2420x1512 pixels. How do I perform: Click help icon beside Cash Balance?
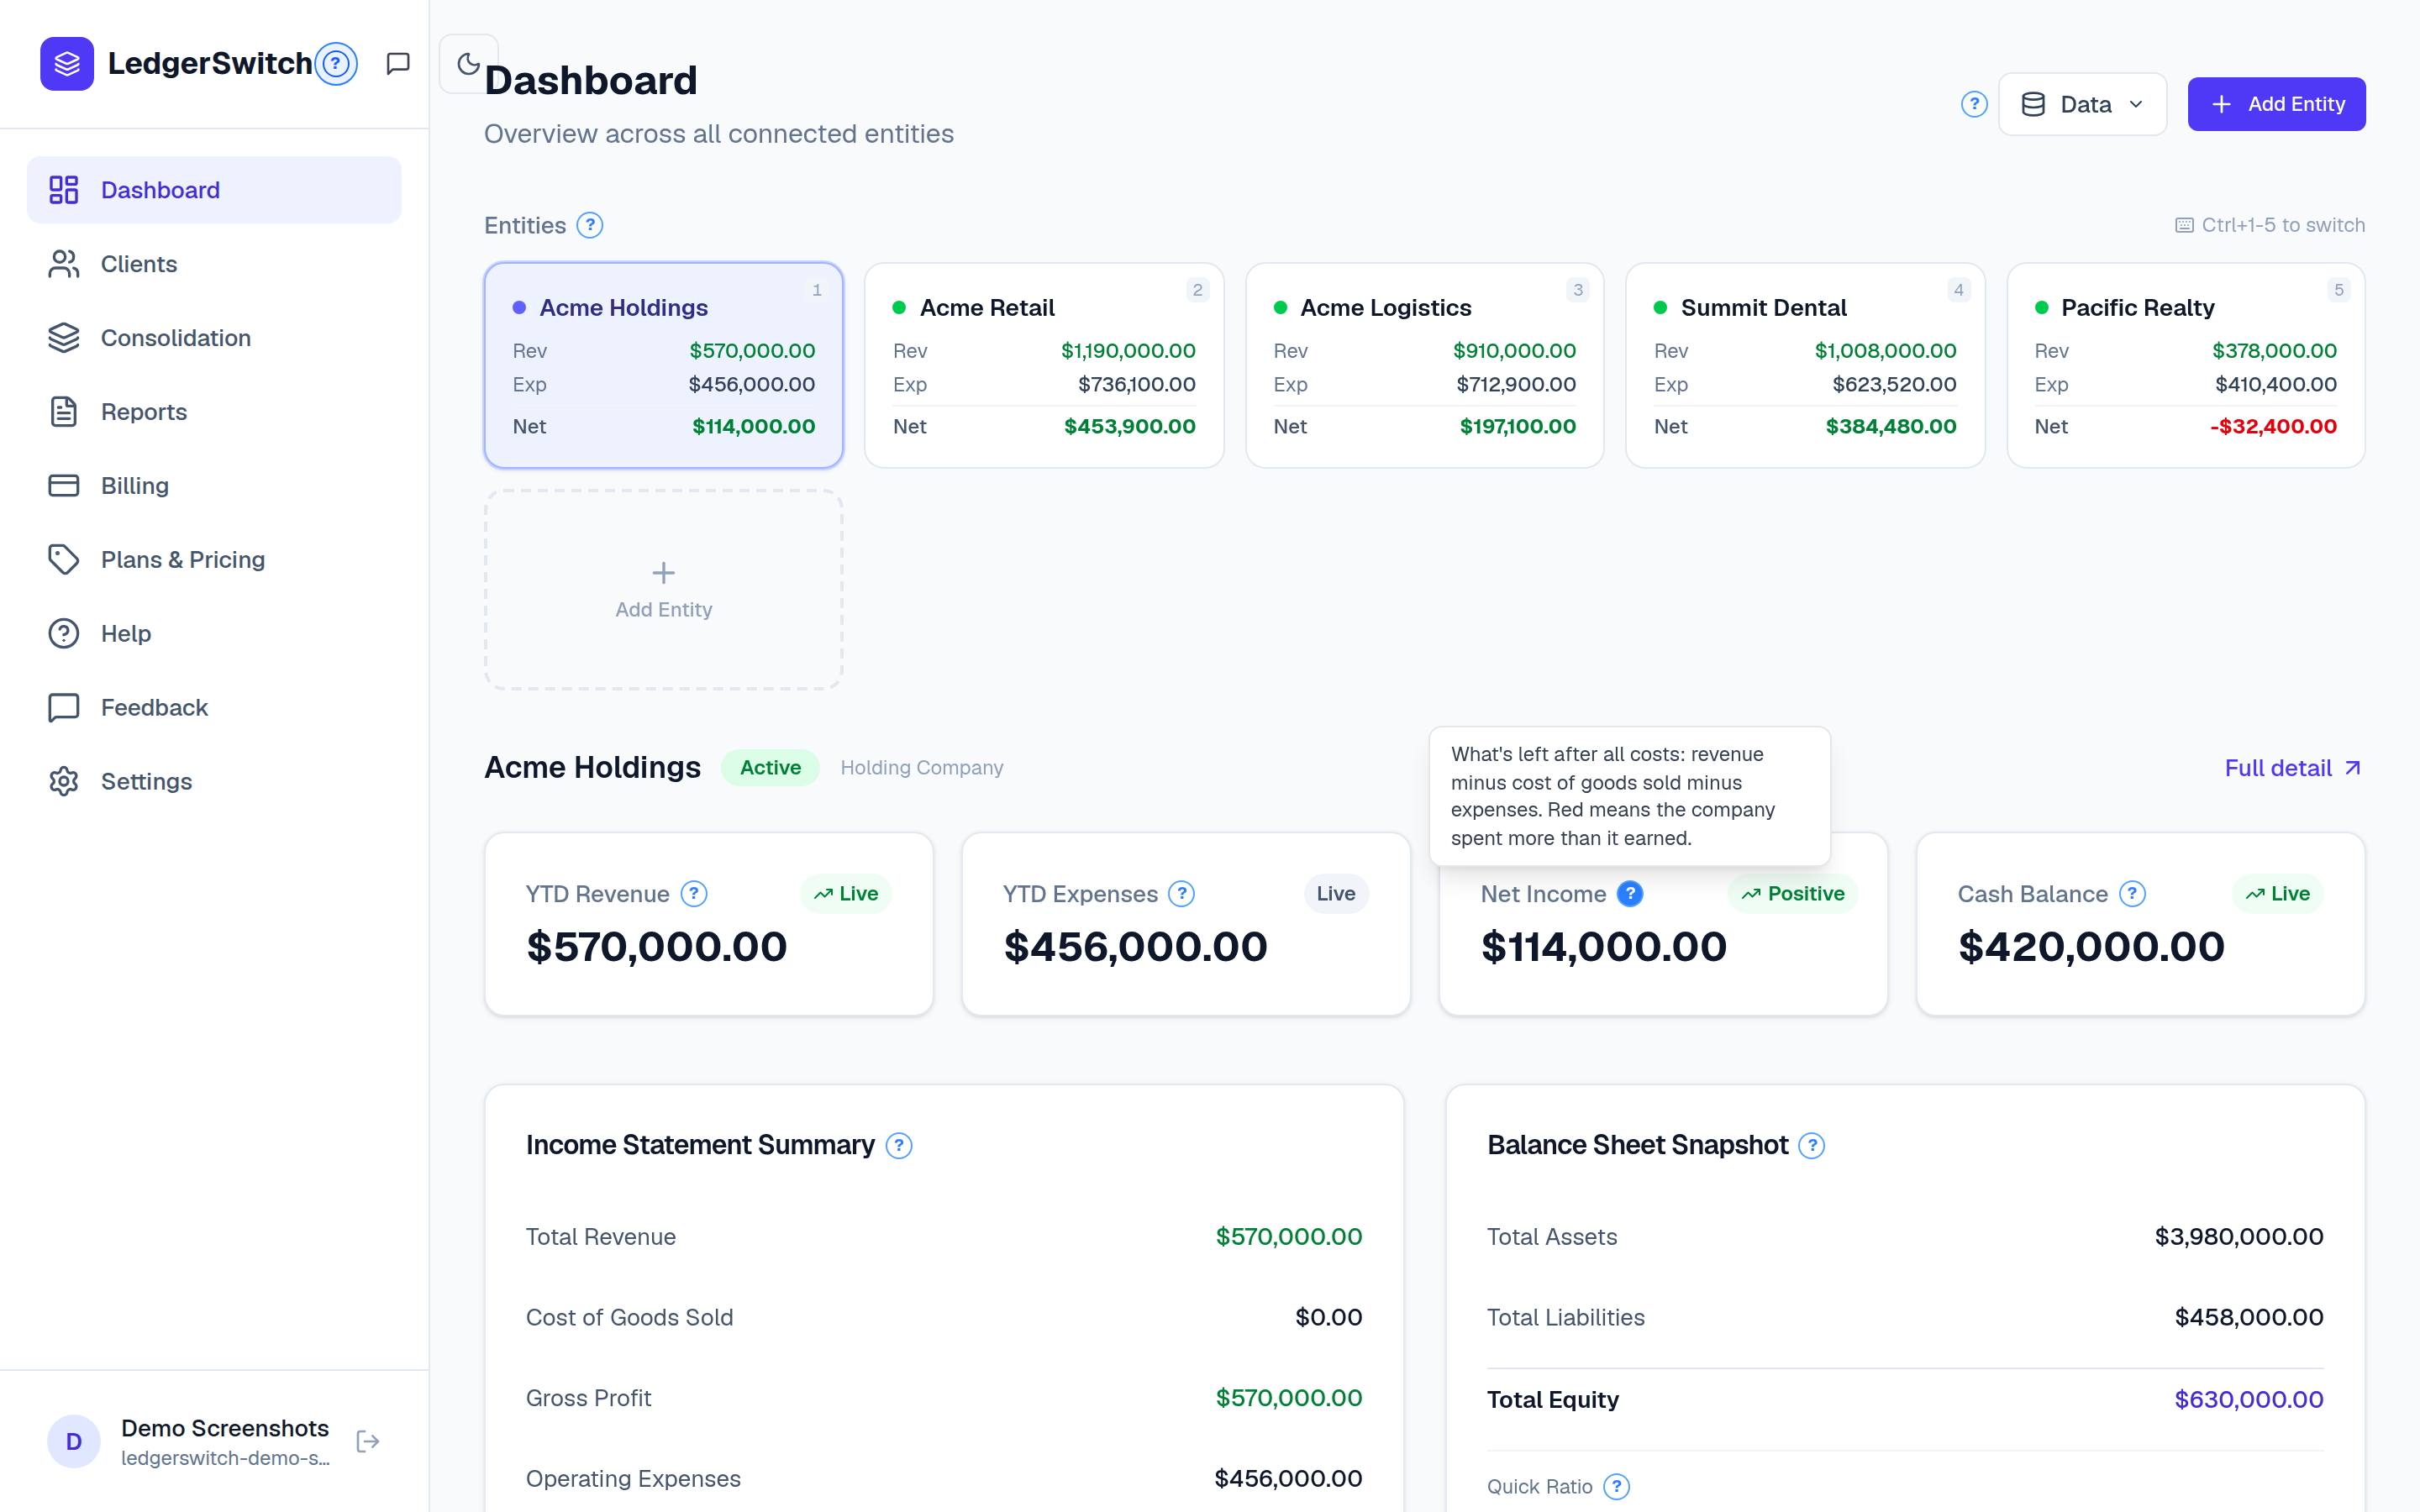tap(2132, 894)
